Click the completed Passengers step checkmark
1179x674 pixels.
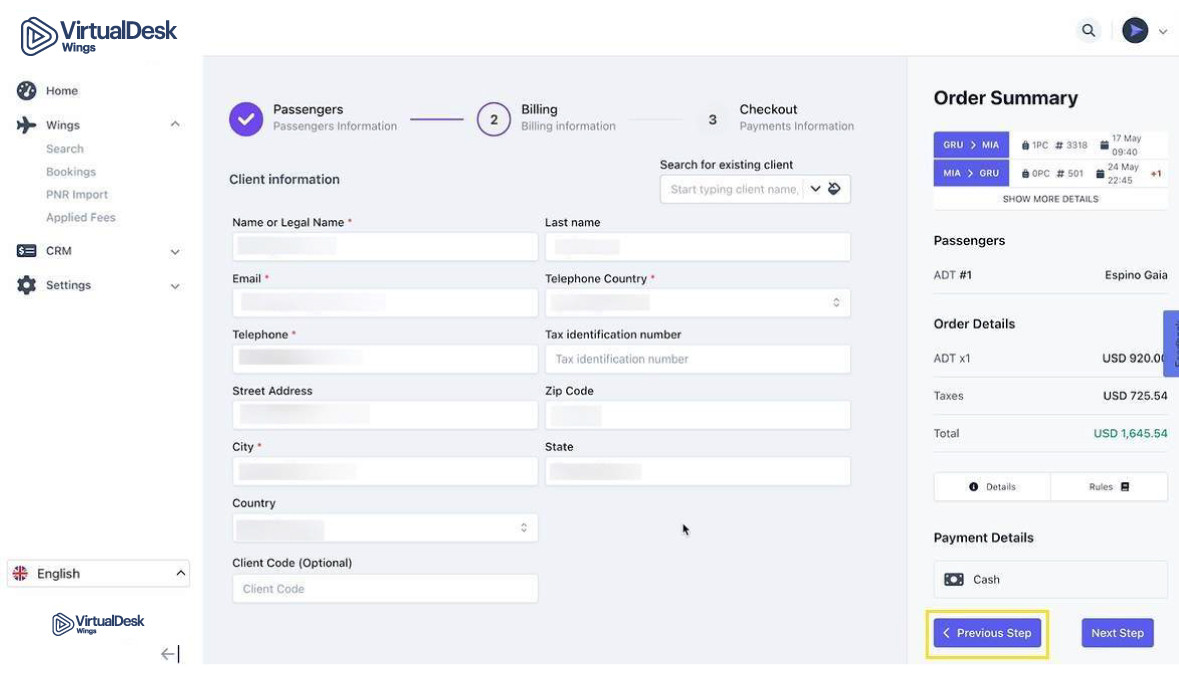point(246,119)
